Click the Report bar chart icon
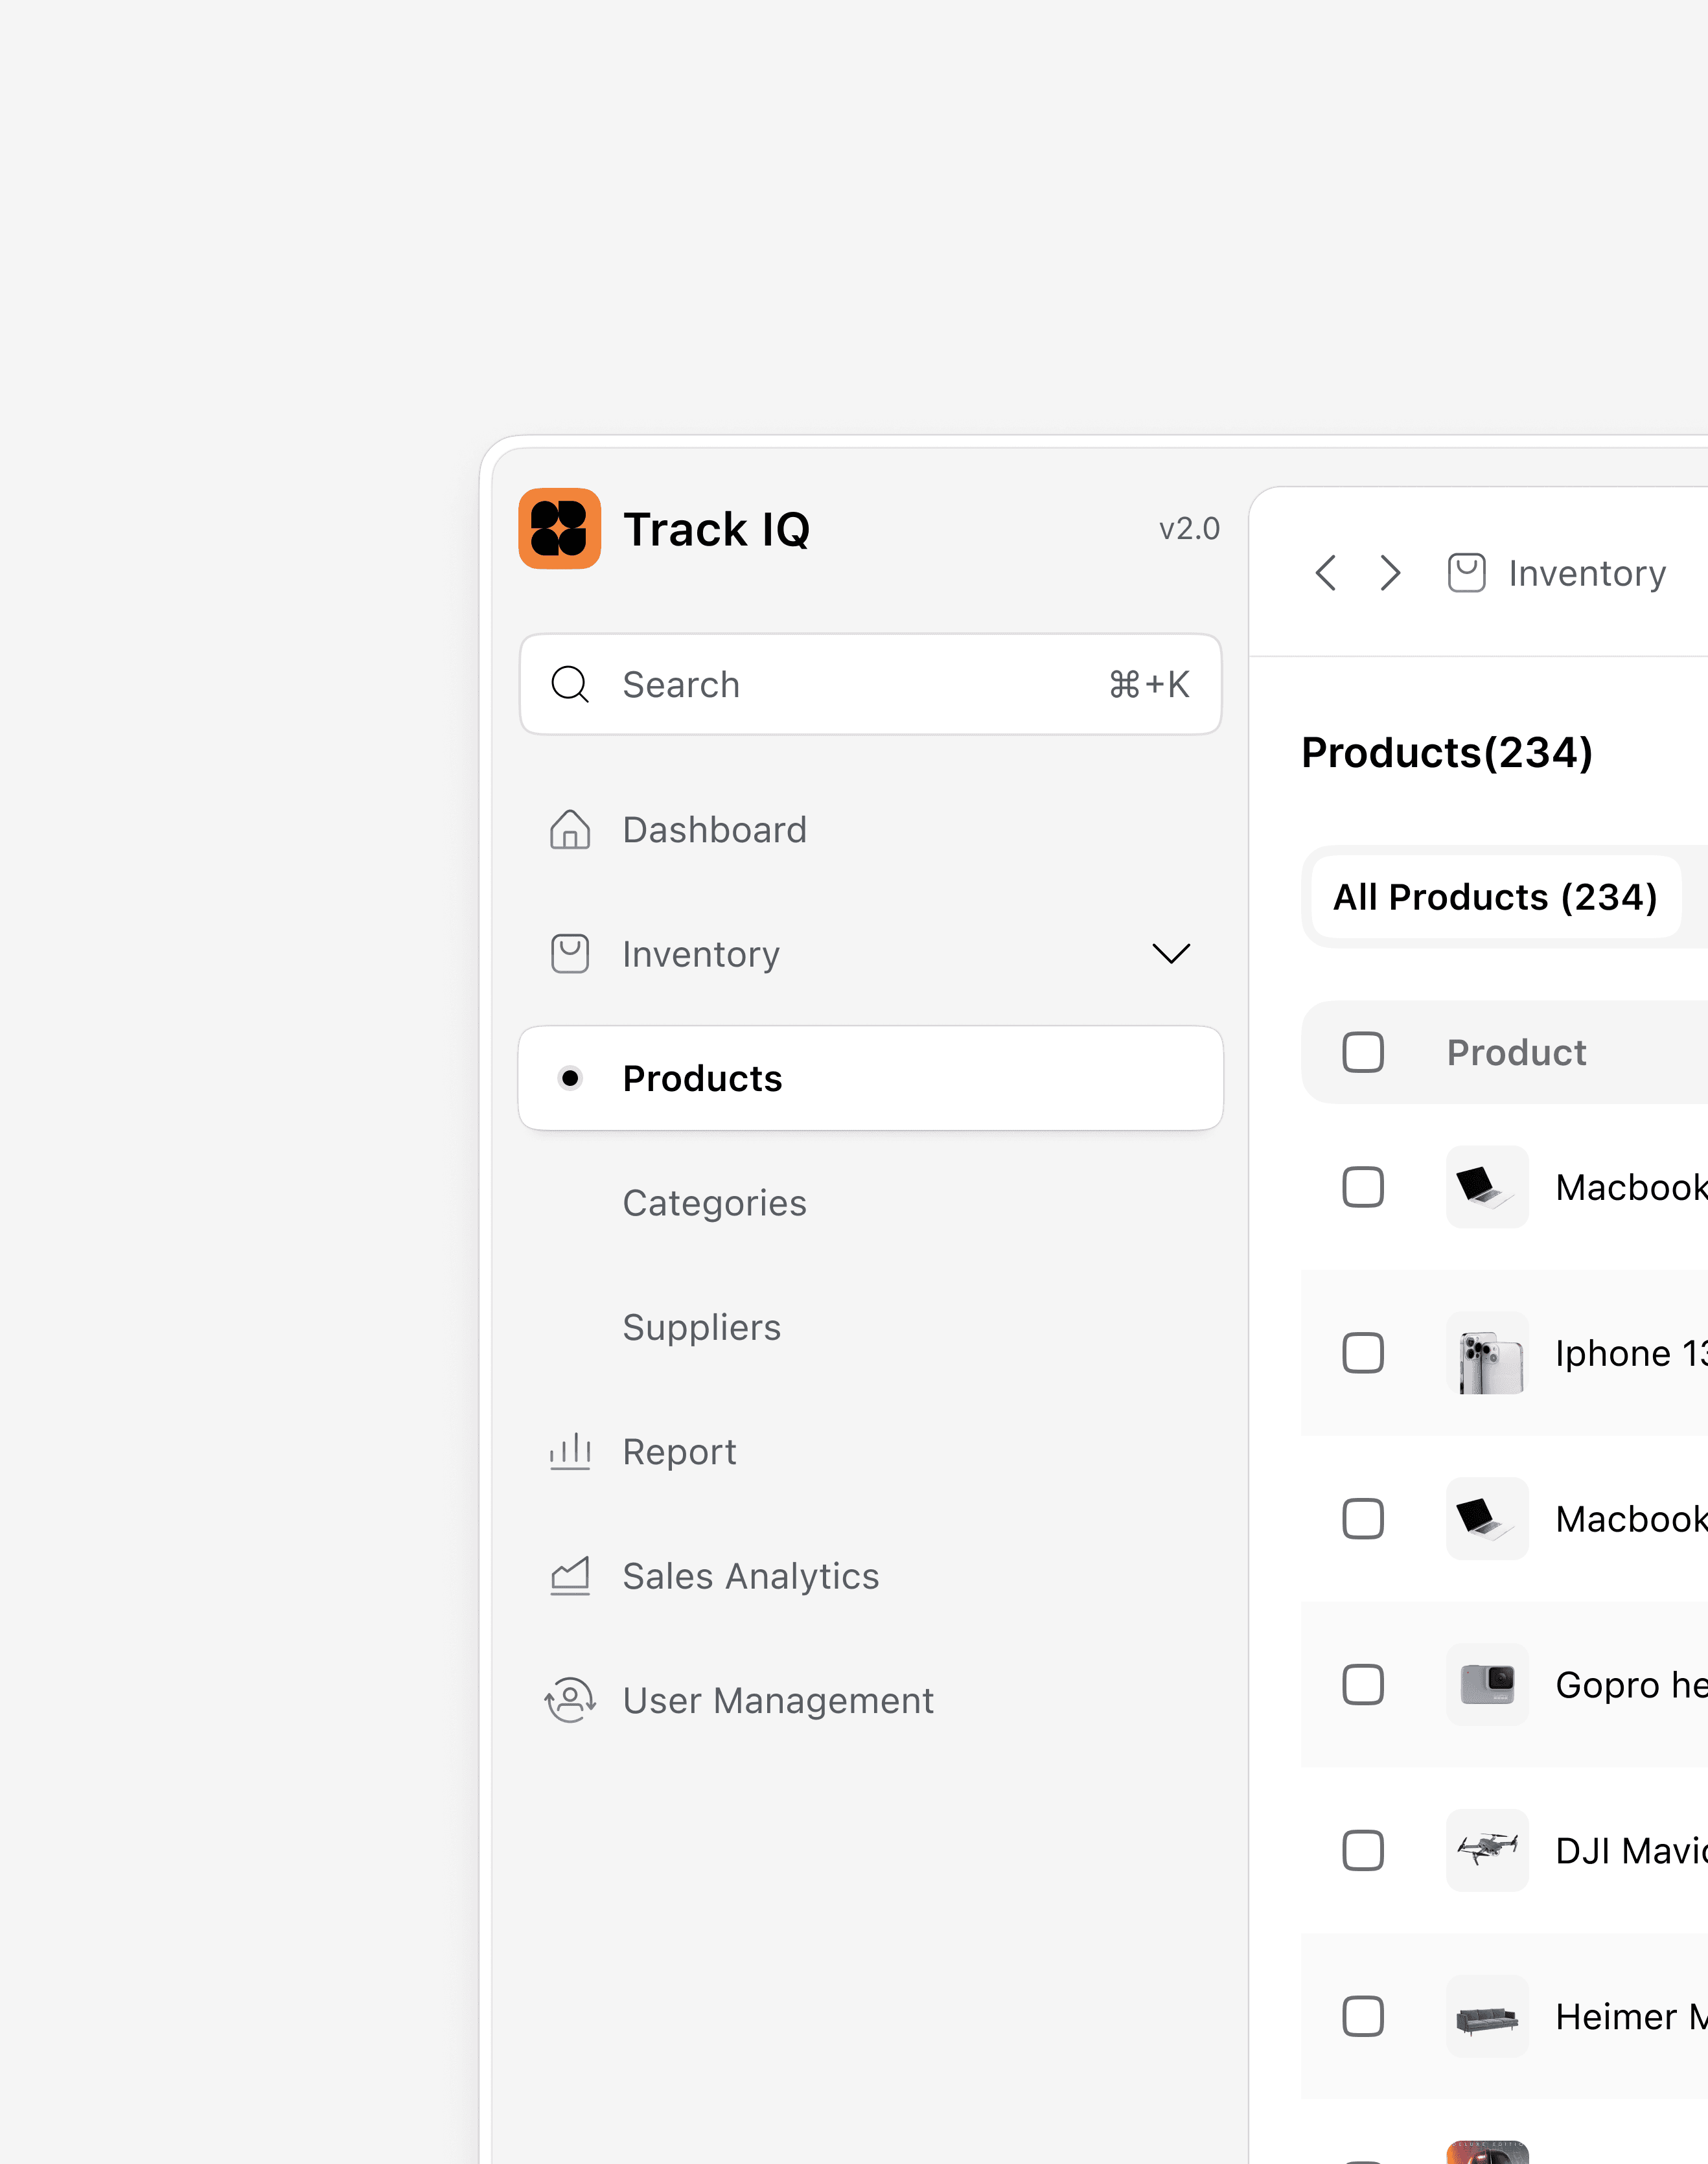The width and height of the screenshot is (1708, 2164). (570, 1451)
